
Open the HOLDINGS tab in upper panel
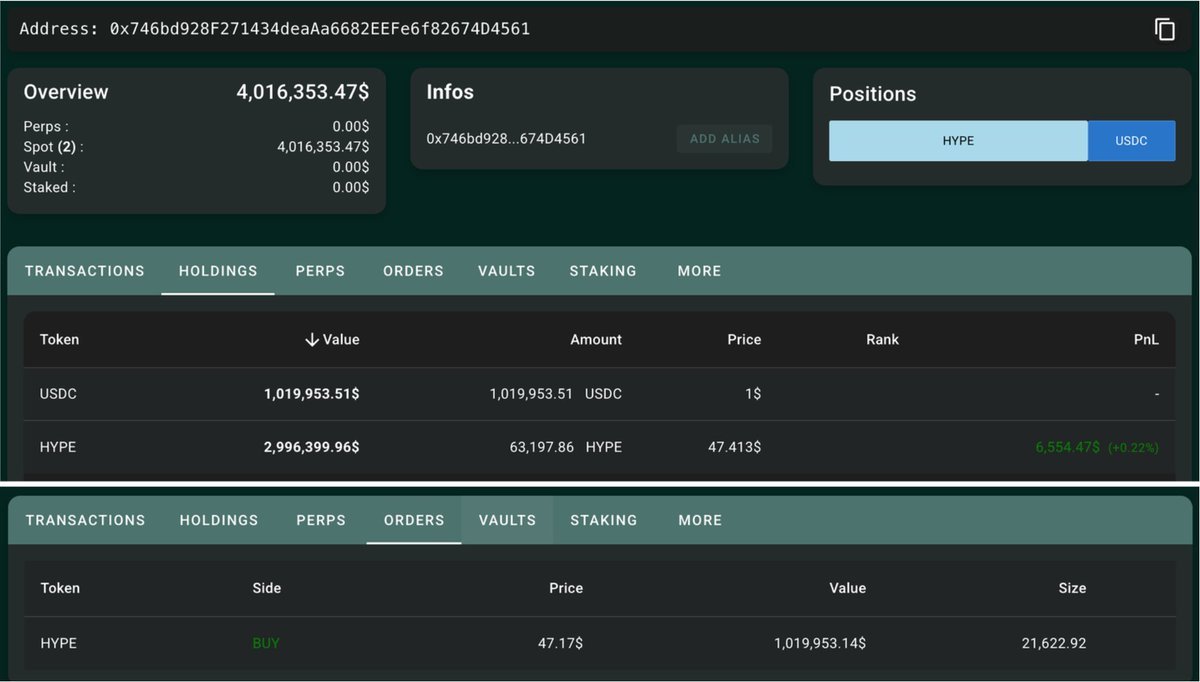218,271
